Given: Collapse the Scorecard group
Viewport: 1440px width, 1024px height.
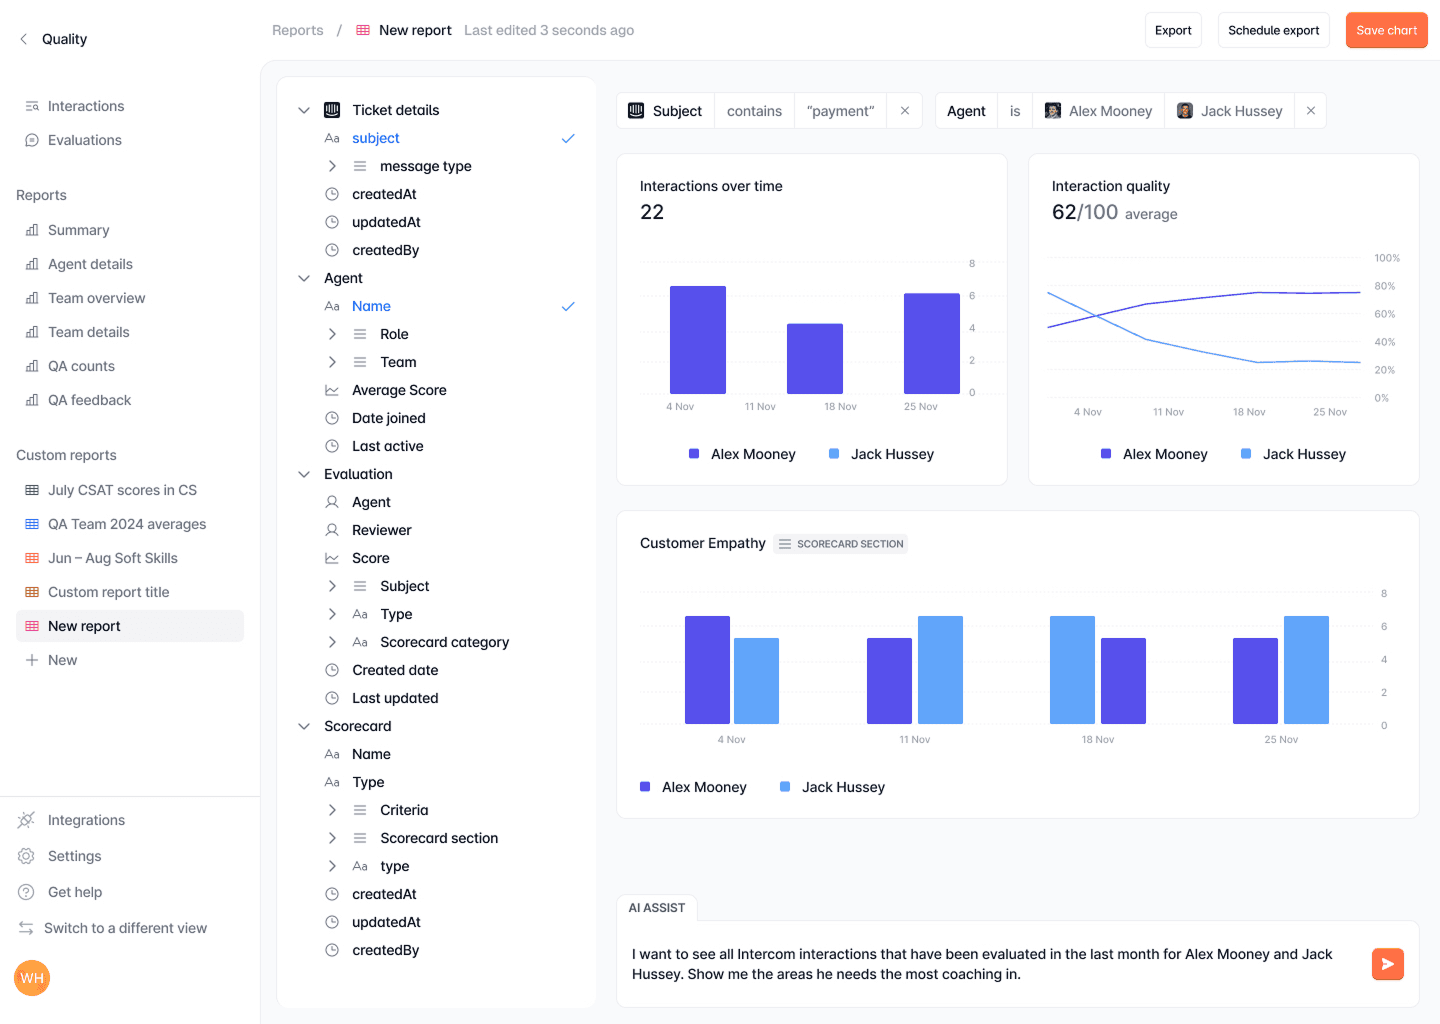Looking at the screenshot, I should coord(304,726).
